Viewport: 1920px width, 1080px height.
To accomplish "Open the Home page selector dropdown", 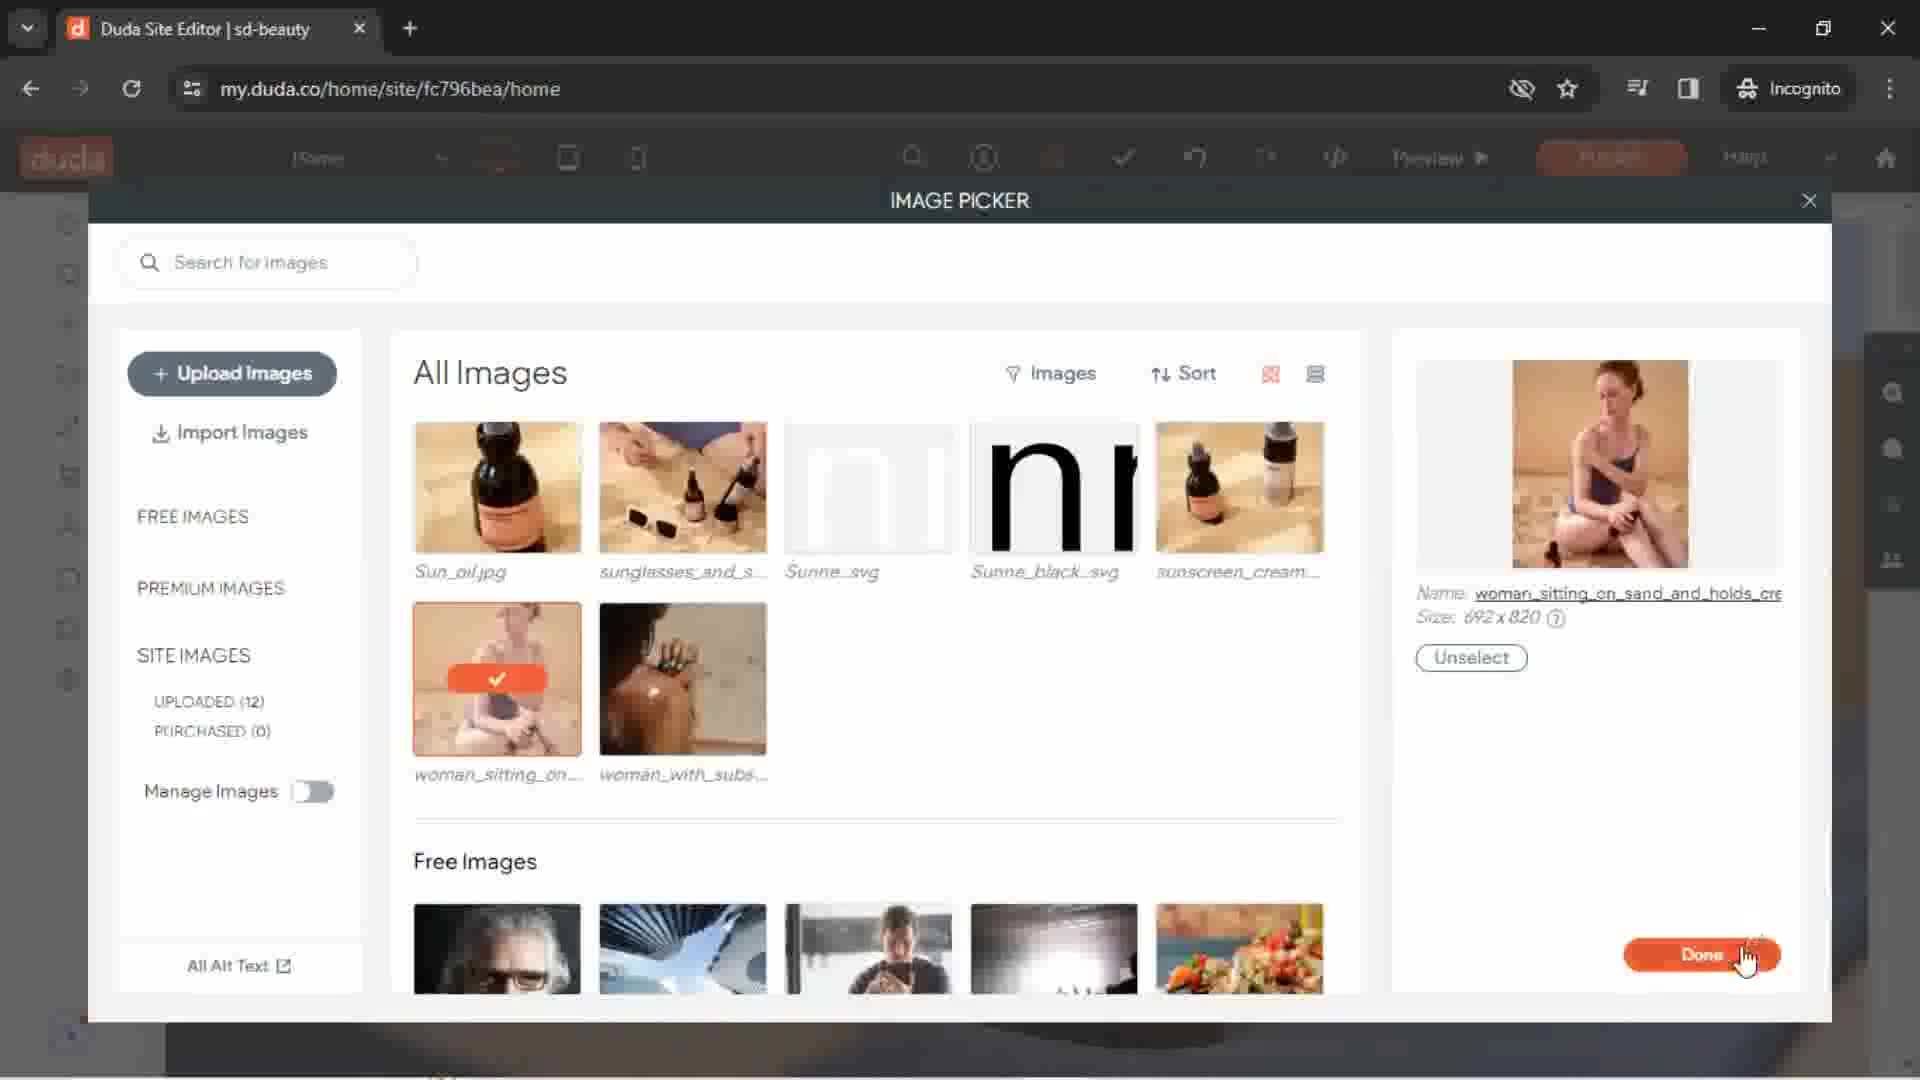I will pos(370,159).
